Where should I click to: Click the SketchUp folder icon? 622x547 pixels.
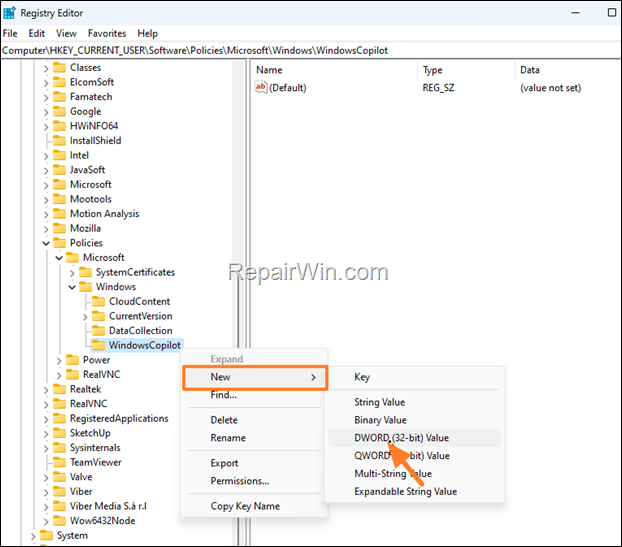60,433
